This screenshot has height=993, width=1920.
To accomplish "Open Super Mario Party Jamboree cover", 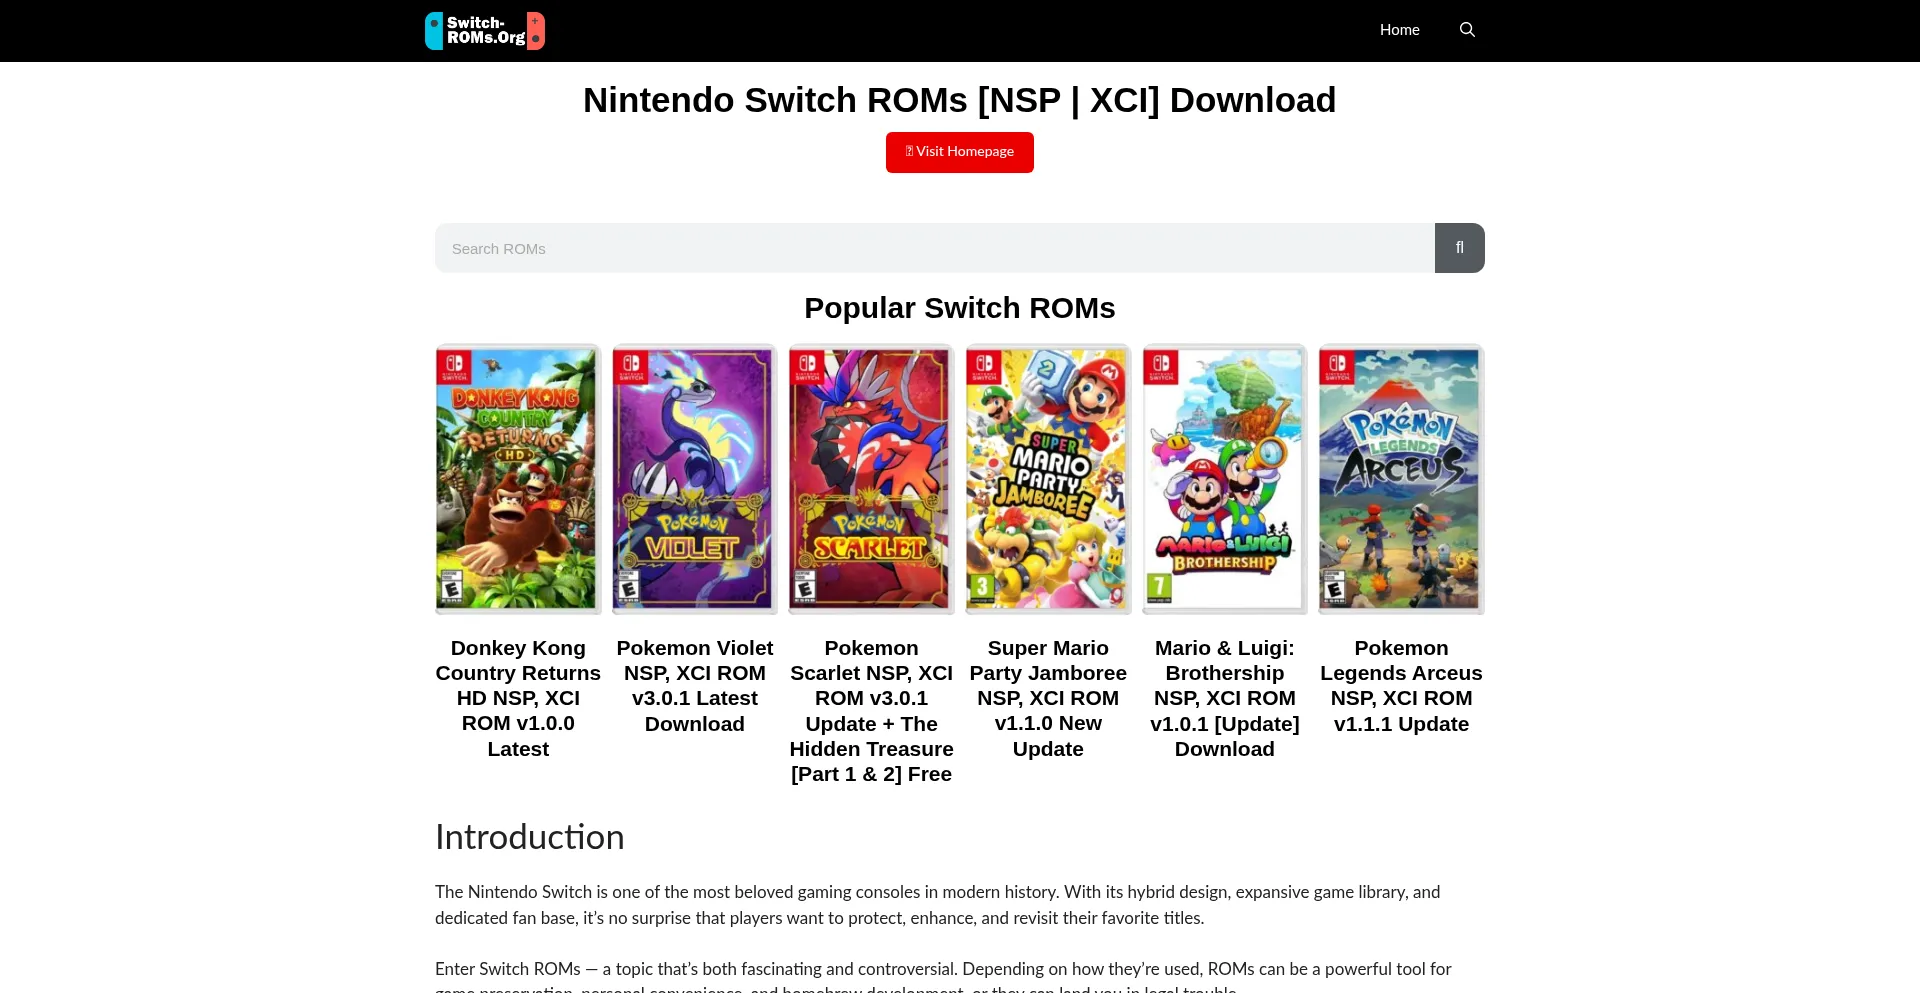I will (x=1048, y=479).
